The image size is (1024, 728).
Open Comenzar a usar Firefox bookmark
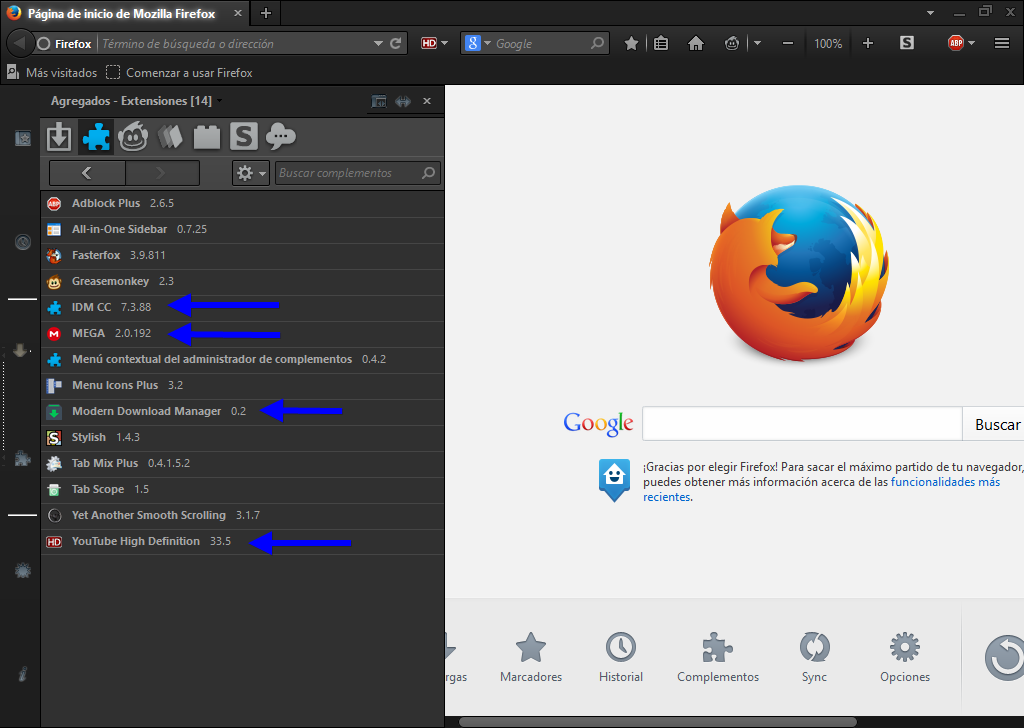click(180, 72)
